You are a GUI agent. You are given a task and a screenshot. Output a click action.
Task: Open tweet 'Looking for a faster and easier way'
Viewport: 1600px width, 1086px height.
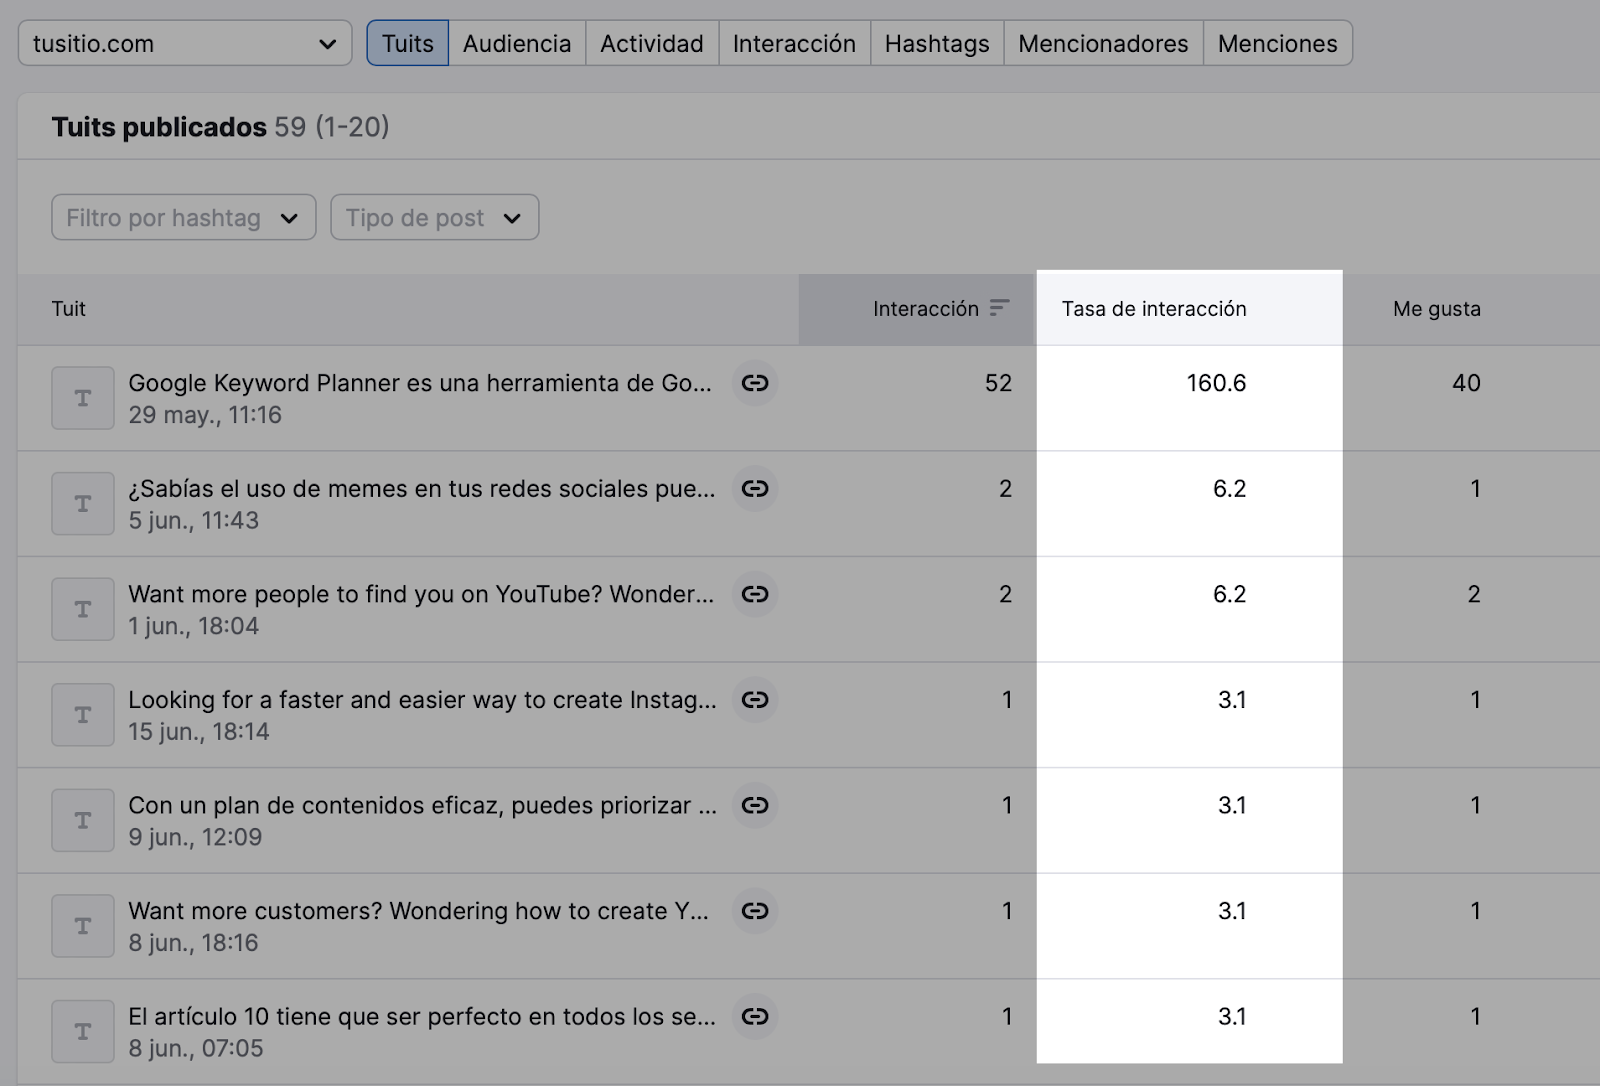pyautogui.click(x=422, y=700)
